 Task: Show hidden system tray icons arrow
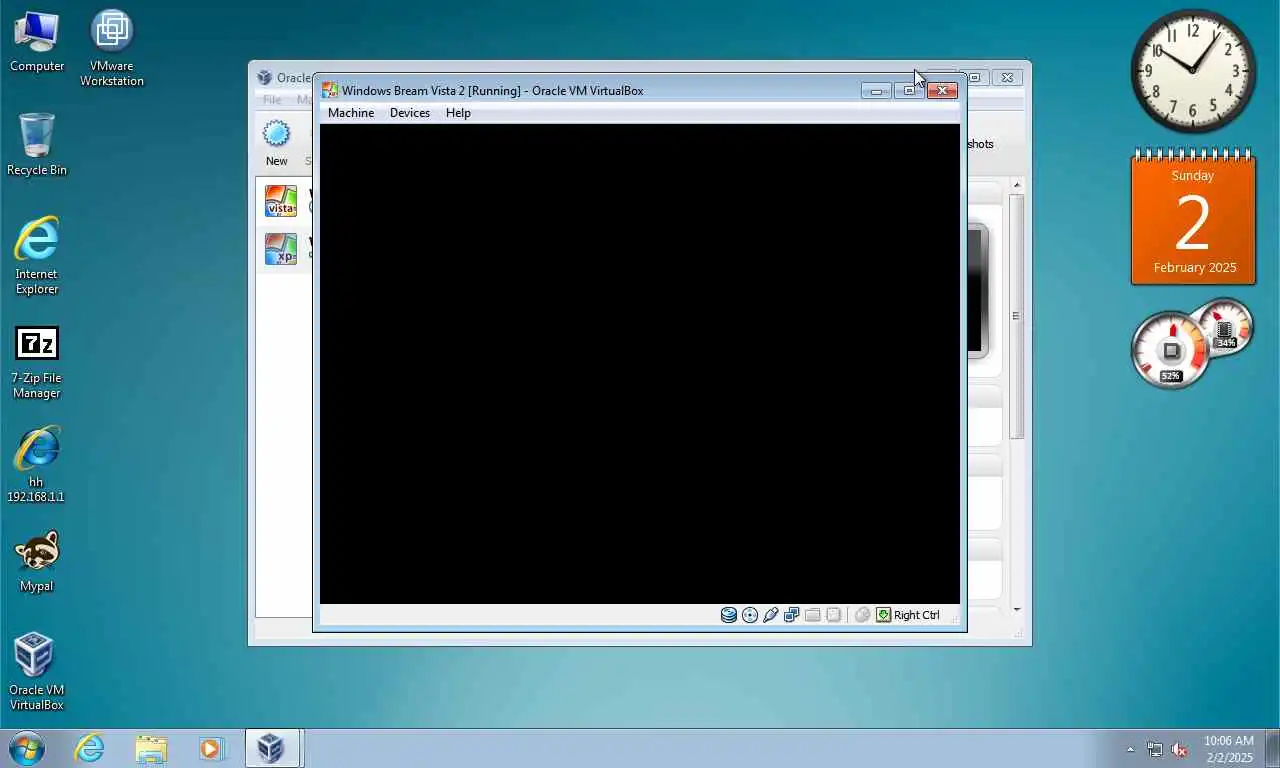click(x=1131, y=749)
